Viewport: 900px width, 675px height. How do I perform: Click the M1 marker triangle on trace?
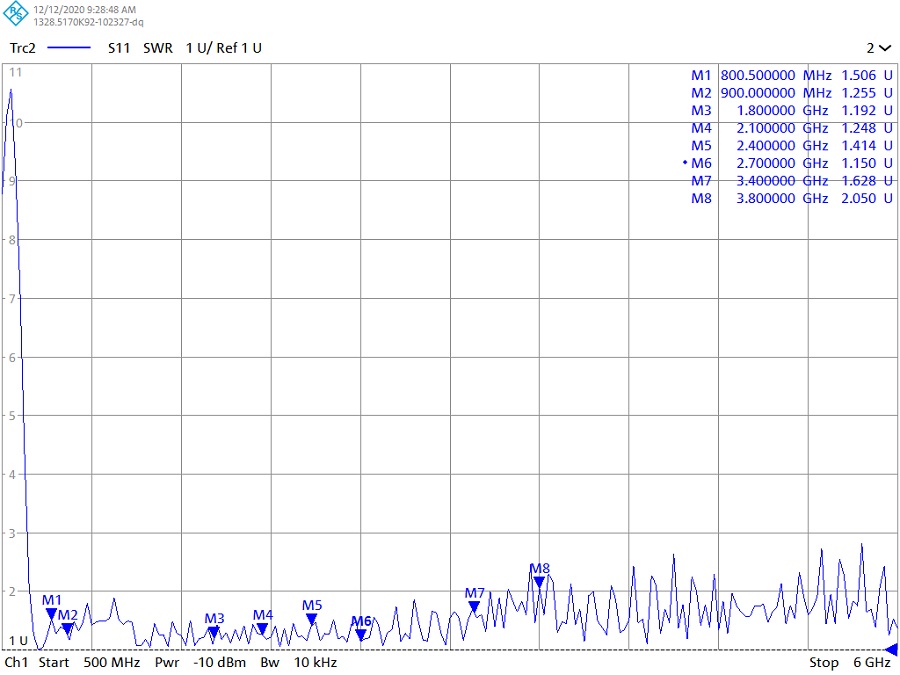click(x=51, y=613)
